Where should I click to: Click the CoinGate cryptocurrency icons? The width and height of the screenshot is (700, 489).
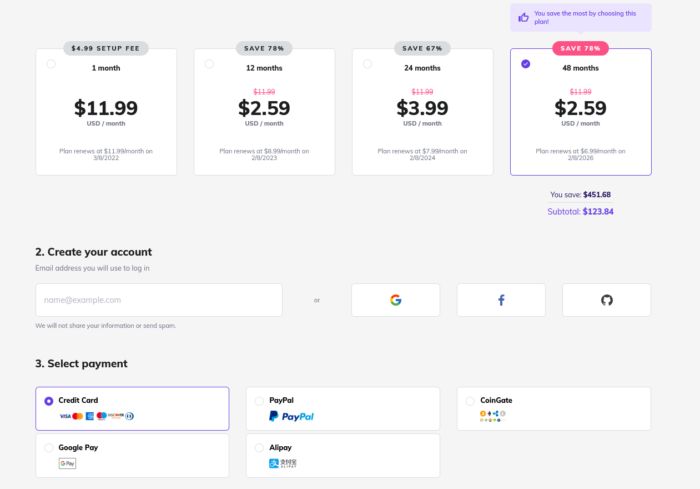point(492,416)
